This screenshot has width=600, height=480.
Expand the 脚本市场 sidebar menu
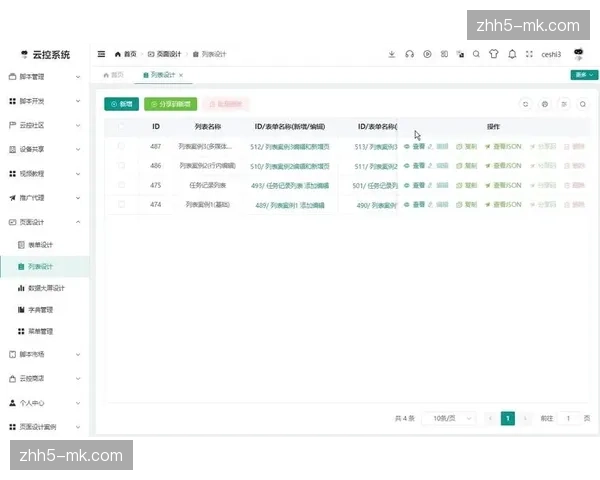pos(44,354)
